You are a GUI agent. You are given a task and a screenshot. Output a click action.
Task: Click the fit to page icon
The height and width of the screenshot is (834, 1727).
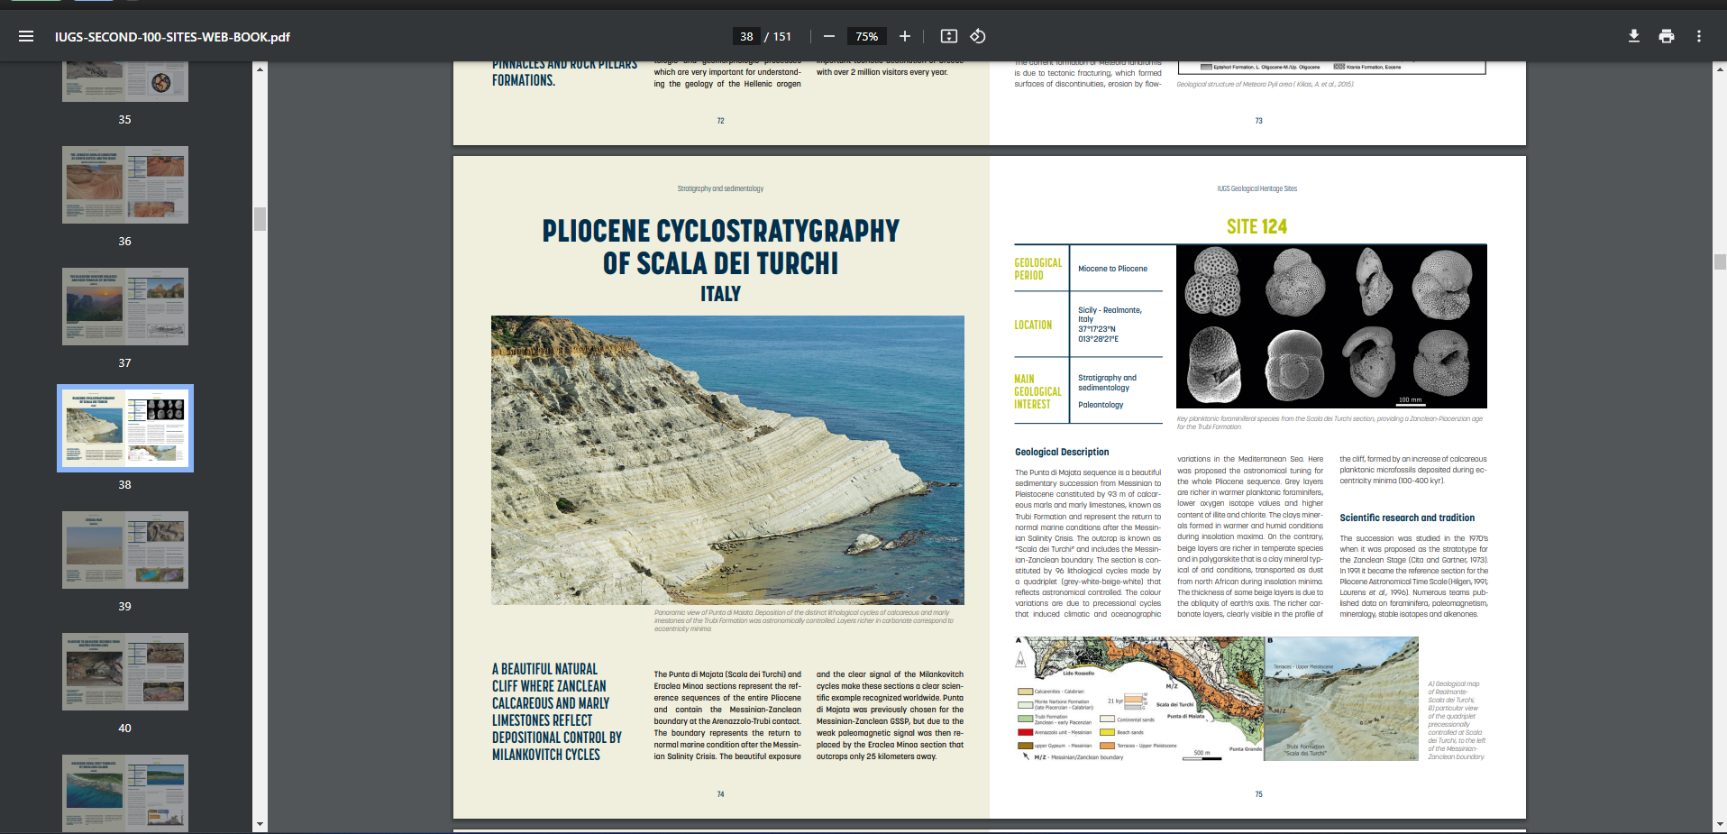949,36
